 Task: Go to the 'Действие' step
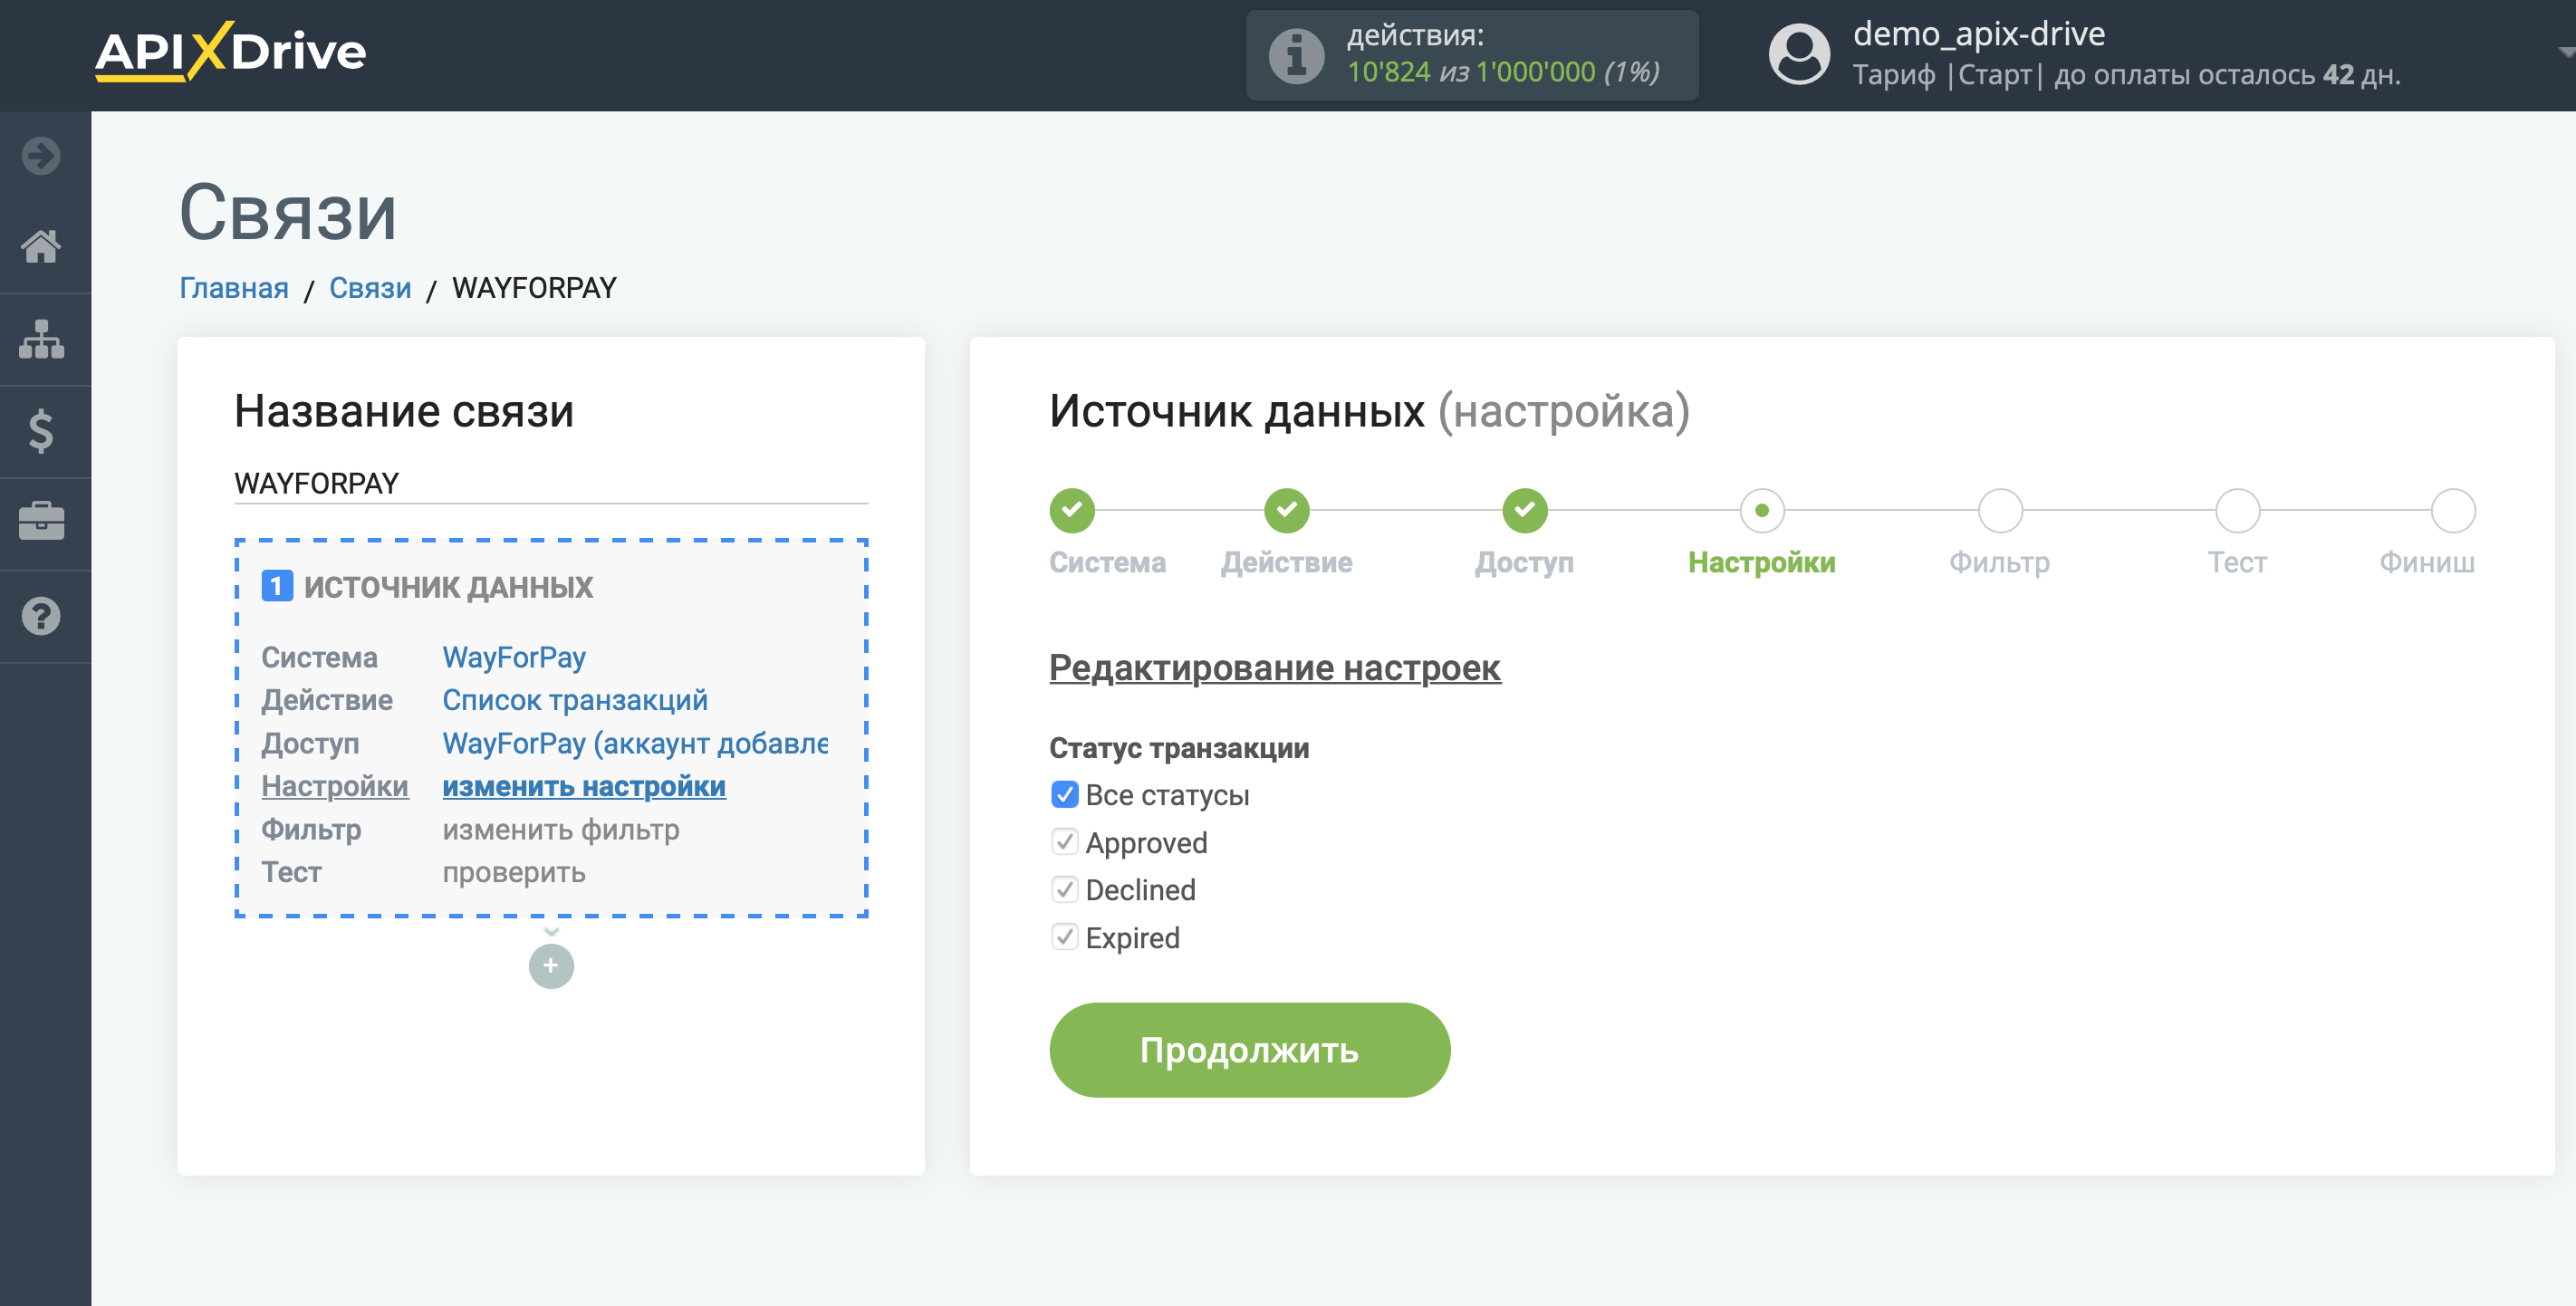click(1287, 511)
